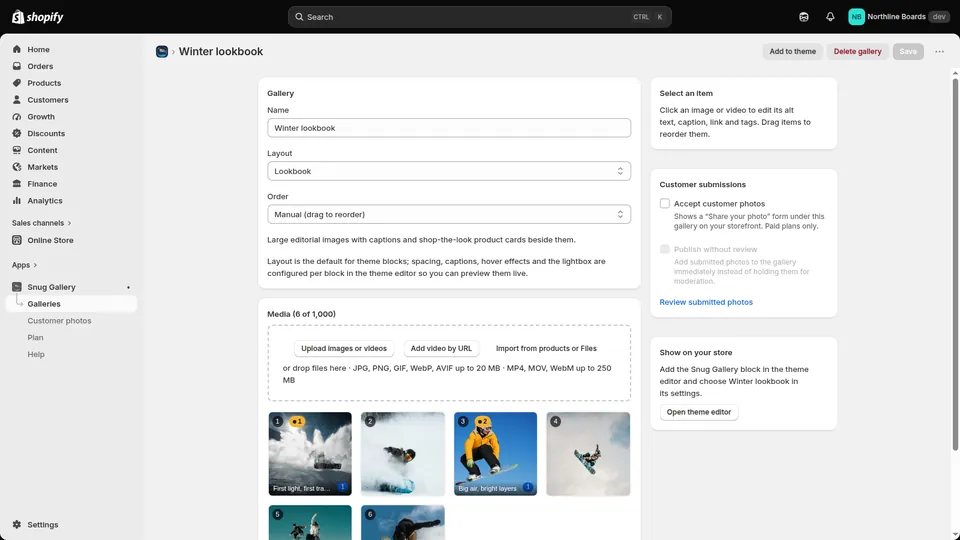The width and height of the screenshot is (960, 540).
Task: Click the Discounts icon in sidebar
Action: pyautogui.click(x=17, y=133)
